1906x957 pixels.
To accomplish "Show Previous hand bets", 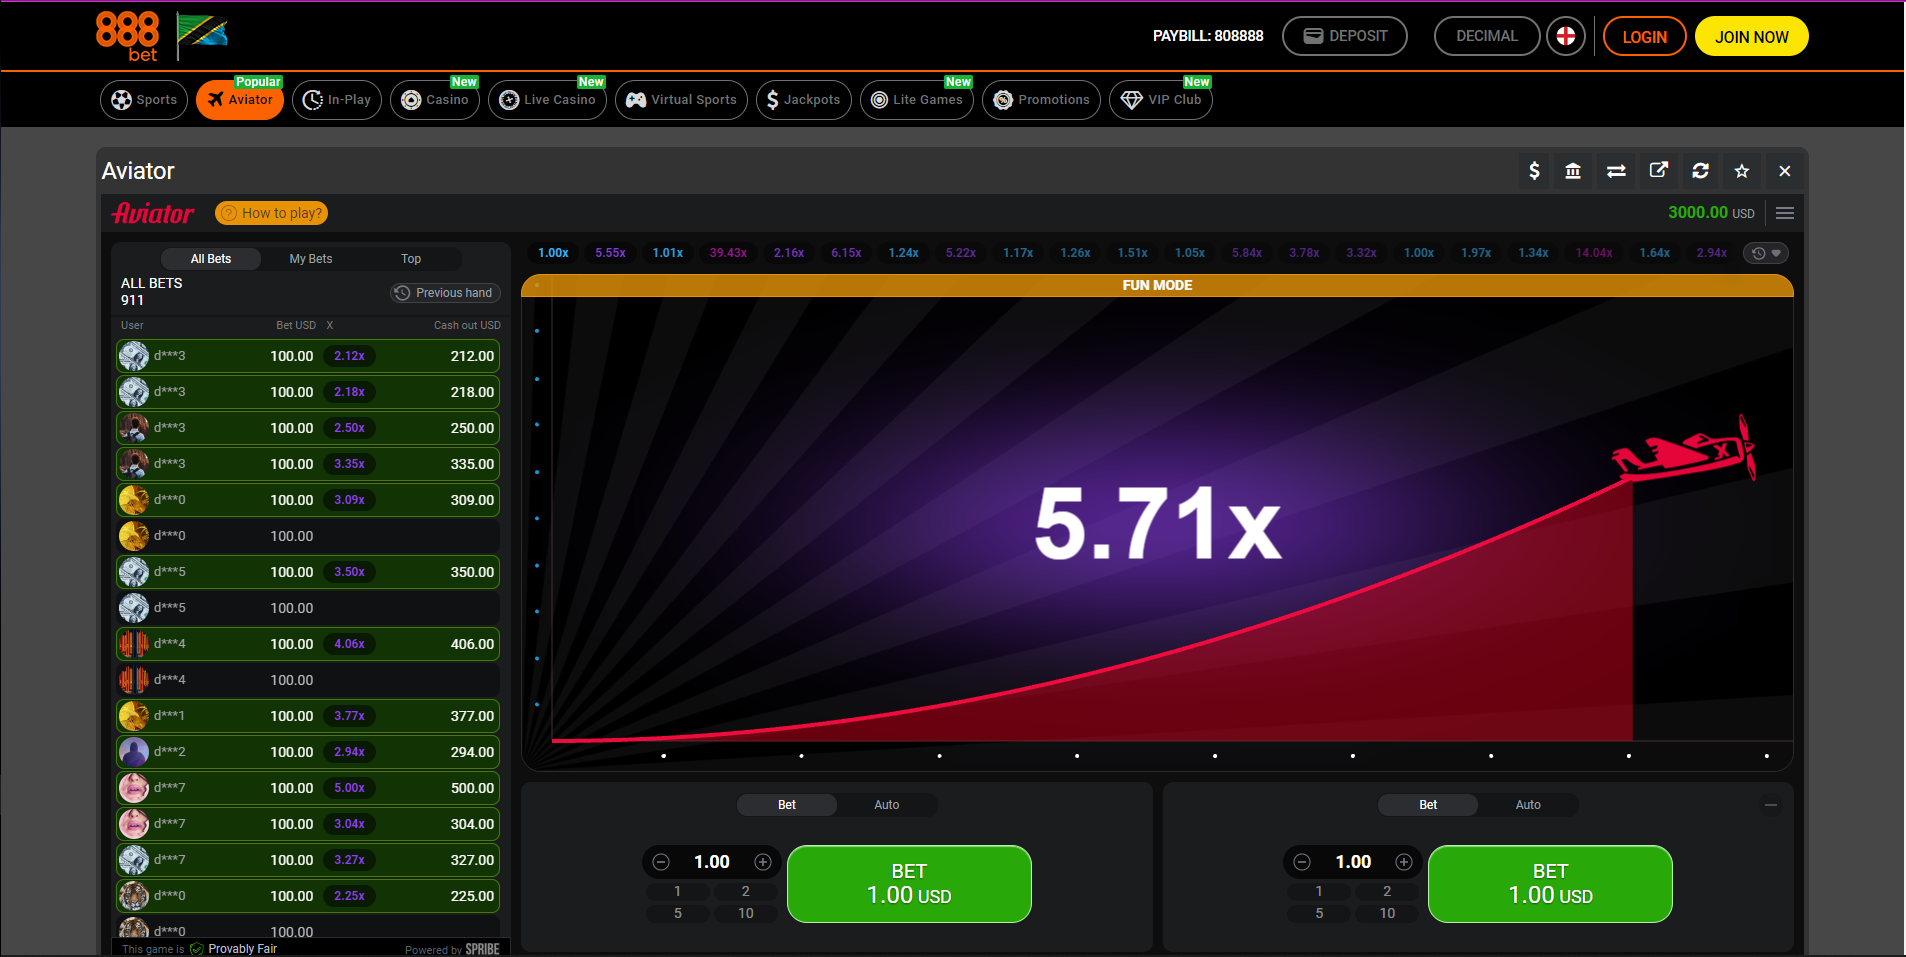I will click(x=445, y=293).
